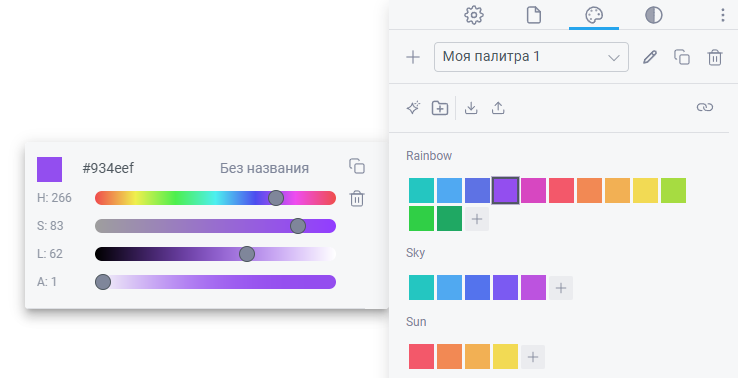This screenshot has height=378, width=738.
Task: Select the lime green swatch in Rainbow
Action: click(674, 190)
